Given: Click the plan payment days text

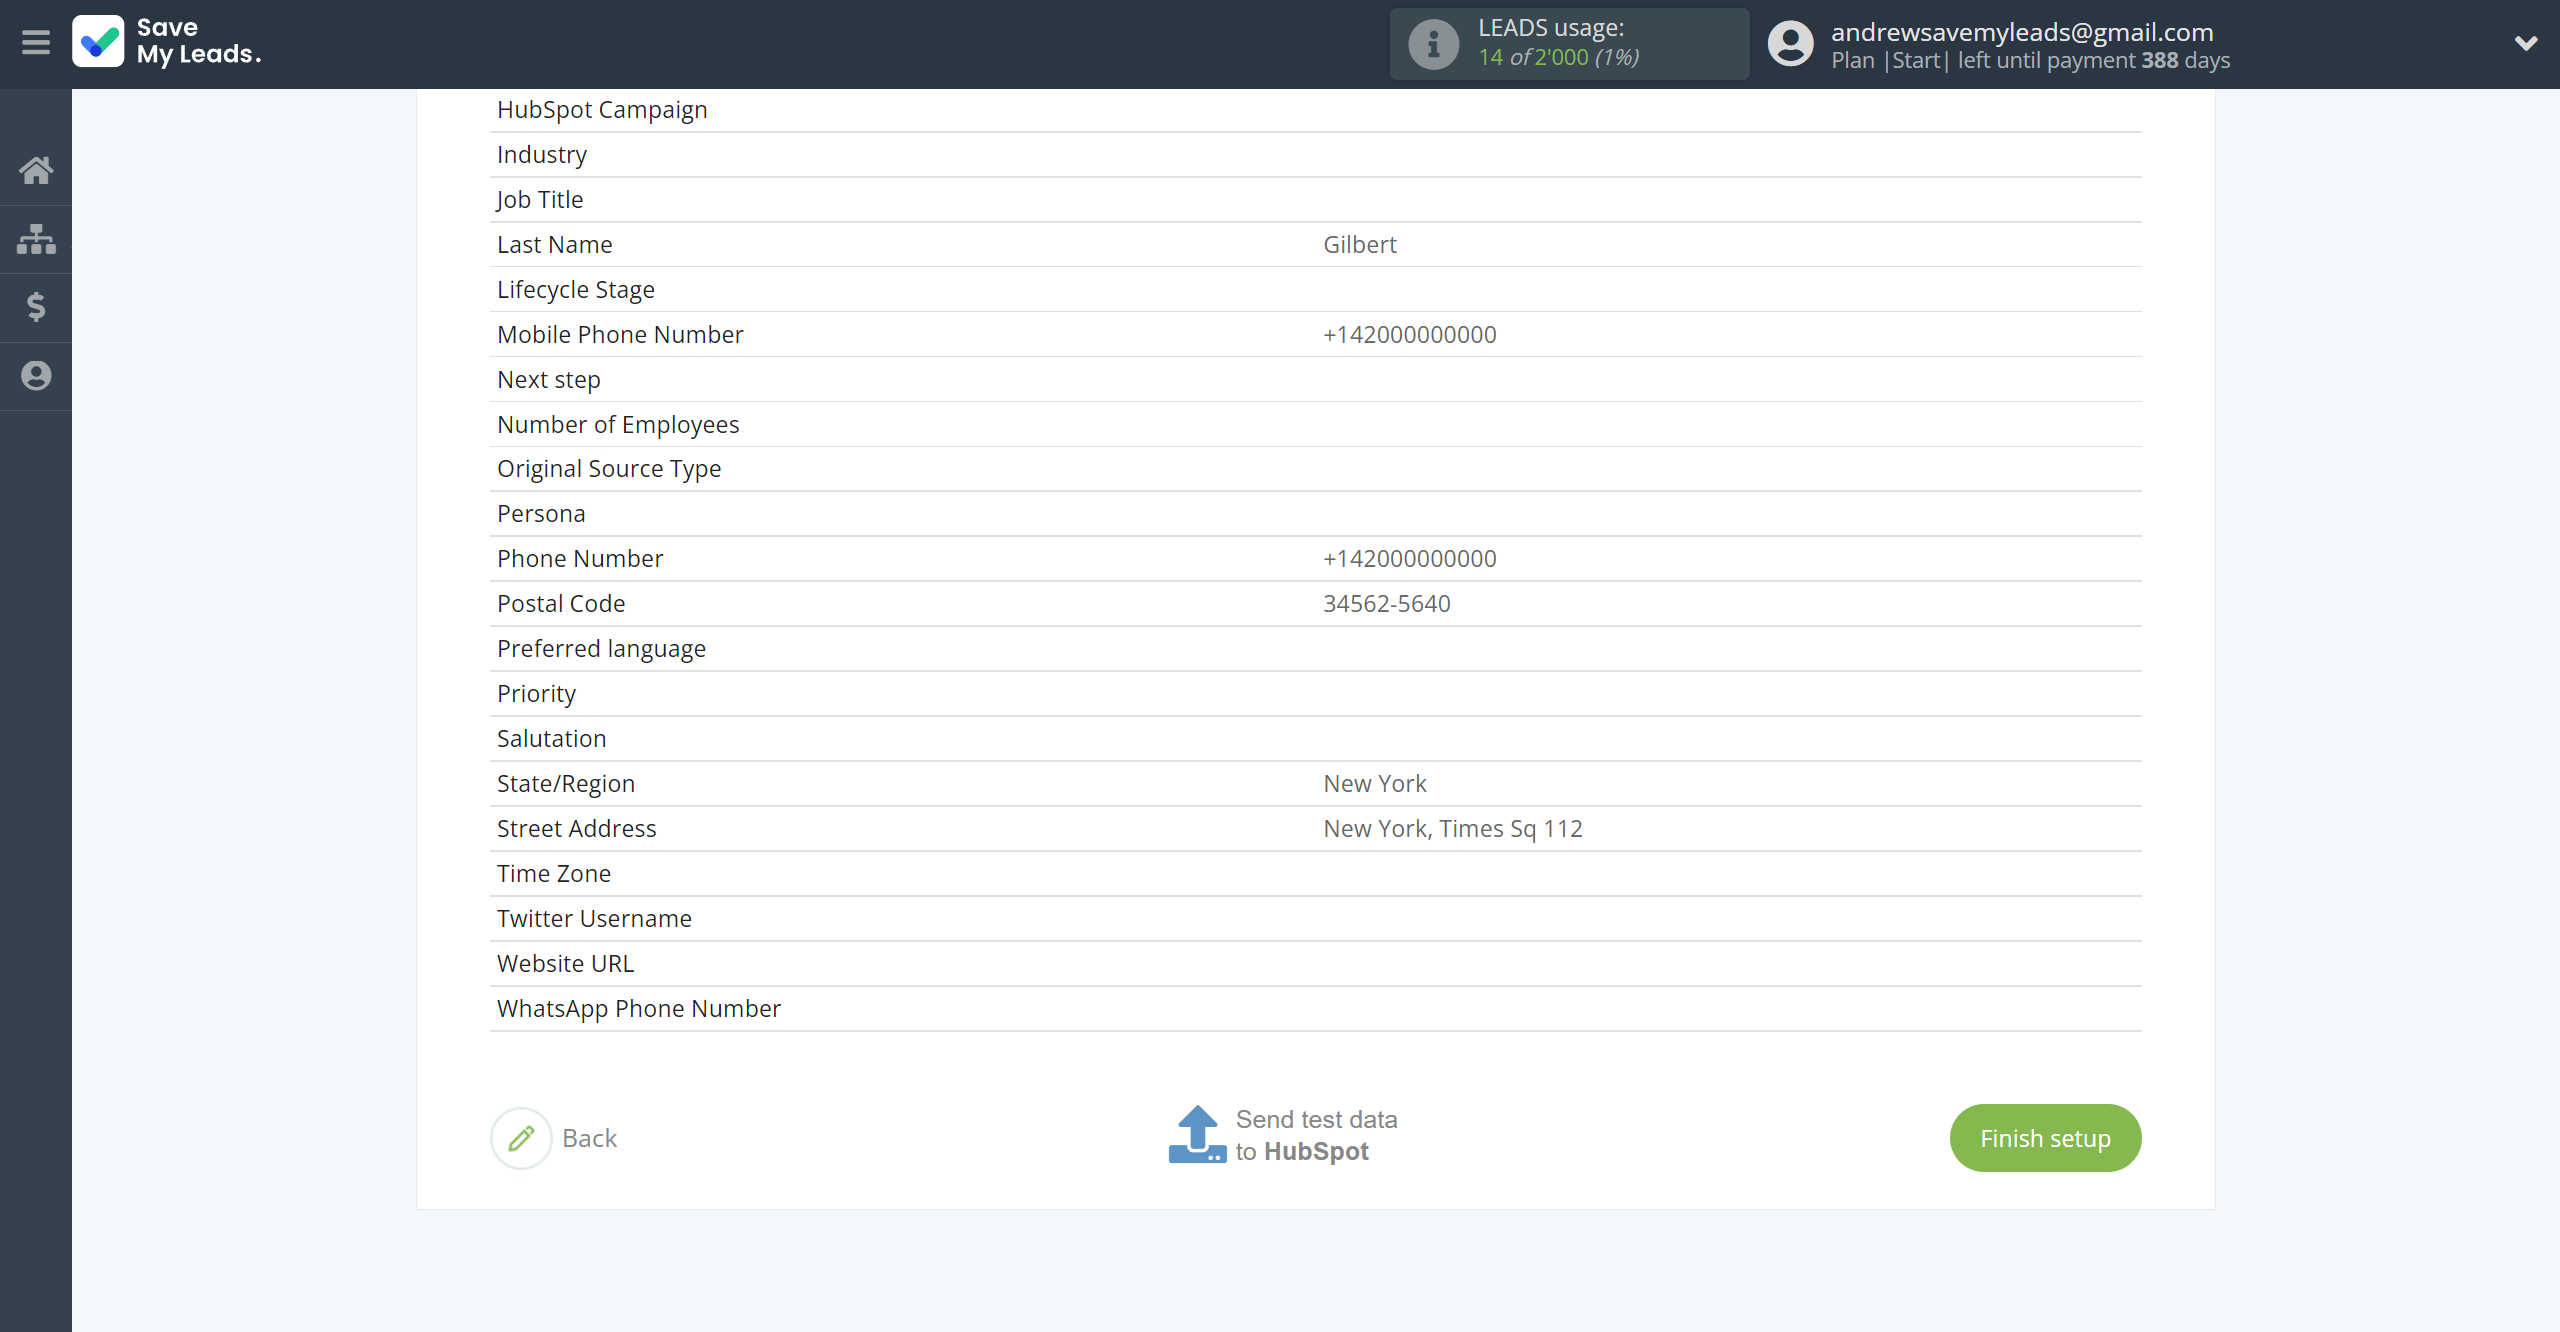Looking at the screenshot, I should (2030, 60).
